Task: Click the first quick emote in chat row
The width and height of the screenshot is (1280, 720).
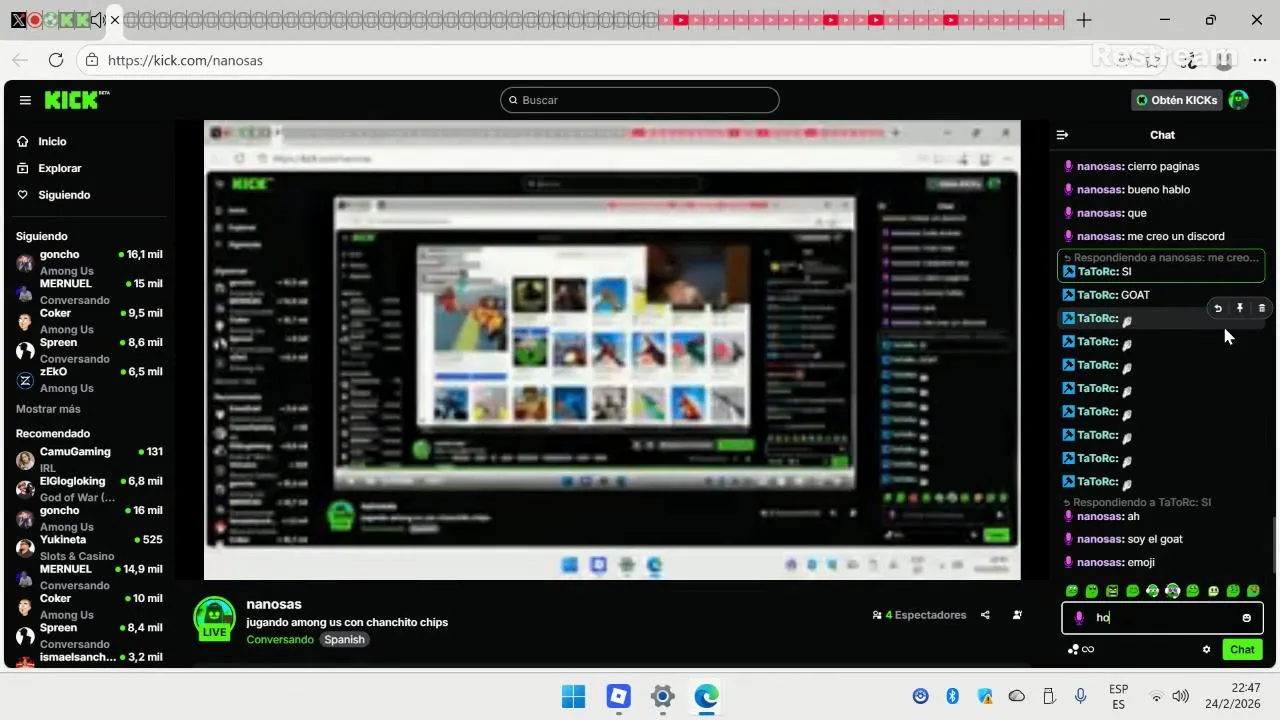Action: [1072, 591]
